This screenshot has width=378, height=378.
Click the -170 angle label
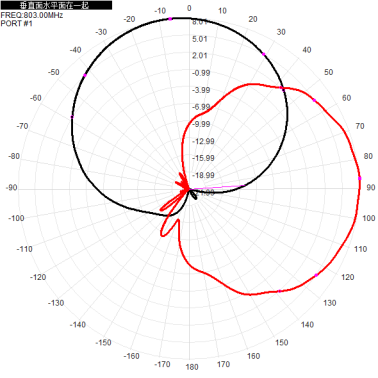[x=162, y=364]
